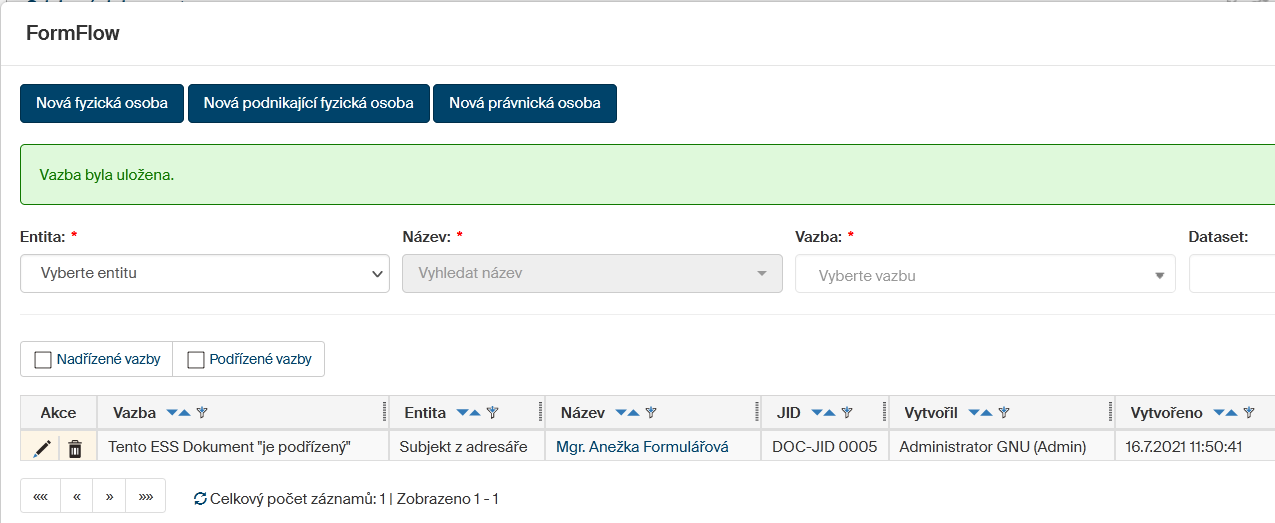This screenshot has width=1275, height=523.
Task: Refresh the total record count
Action: point(200,498)
